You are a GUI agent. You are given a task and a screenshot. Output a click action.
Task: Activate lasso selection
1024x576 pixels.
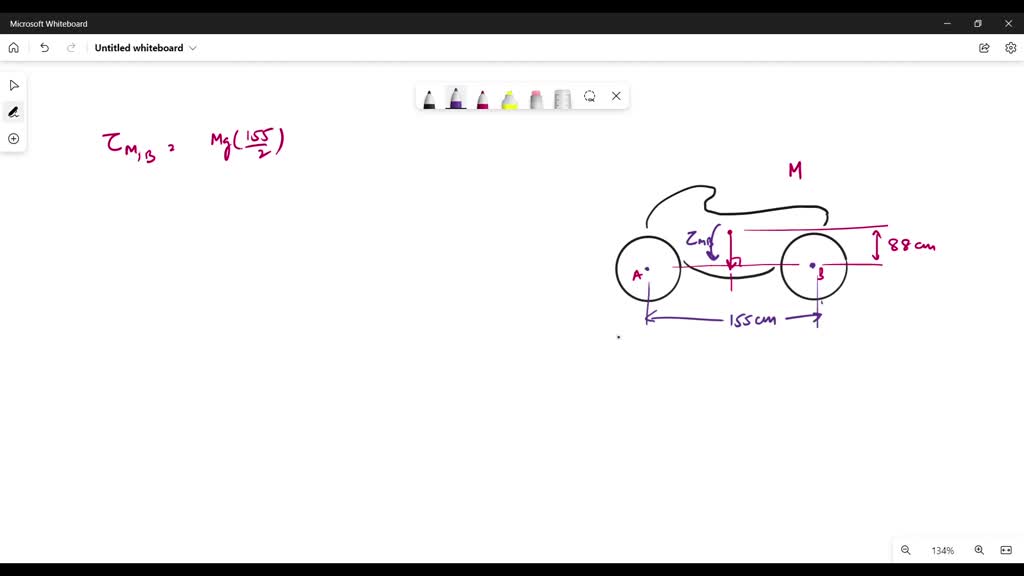(x=589, y=96)
